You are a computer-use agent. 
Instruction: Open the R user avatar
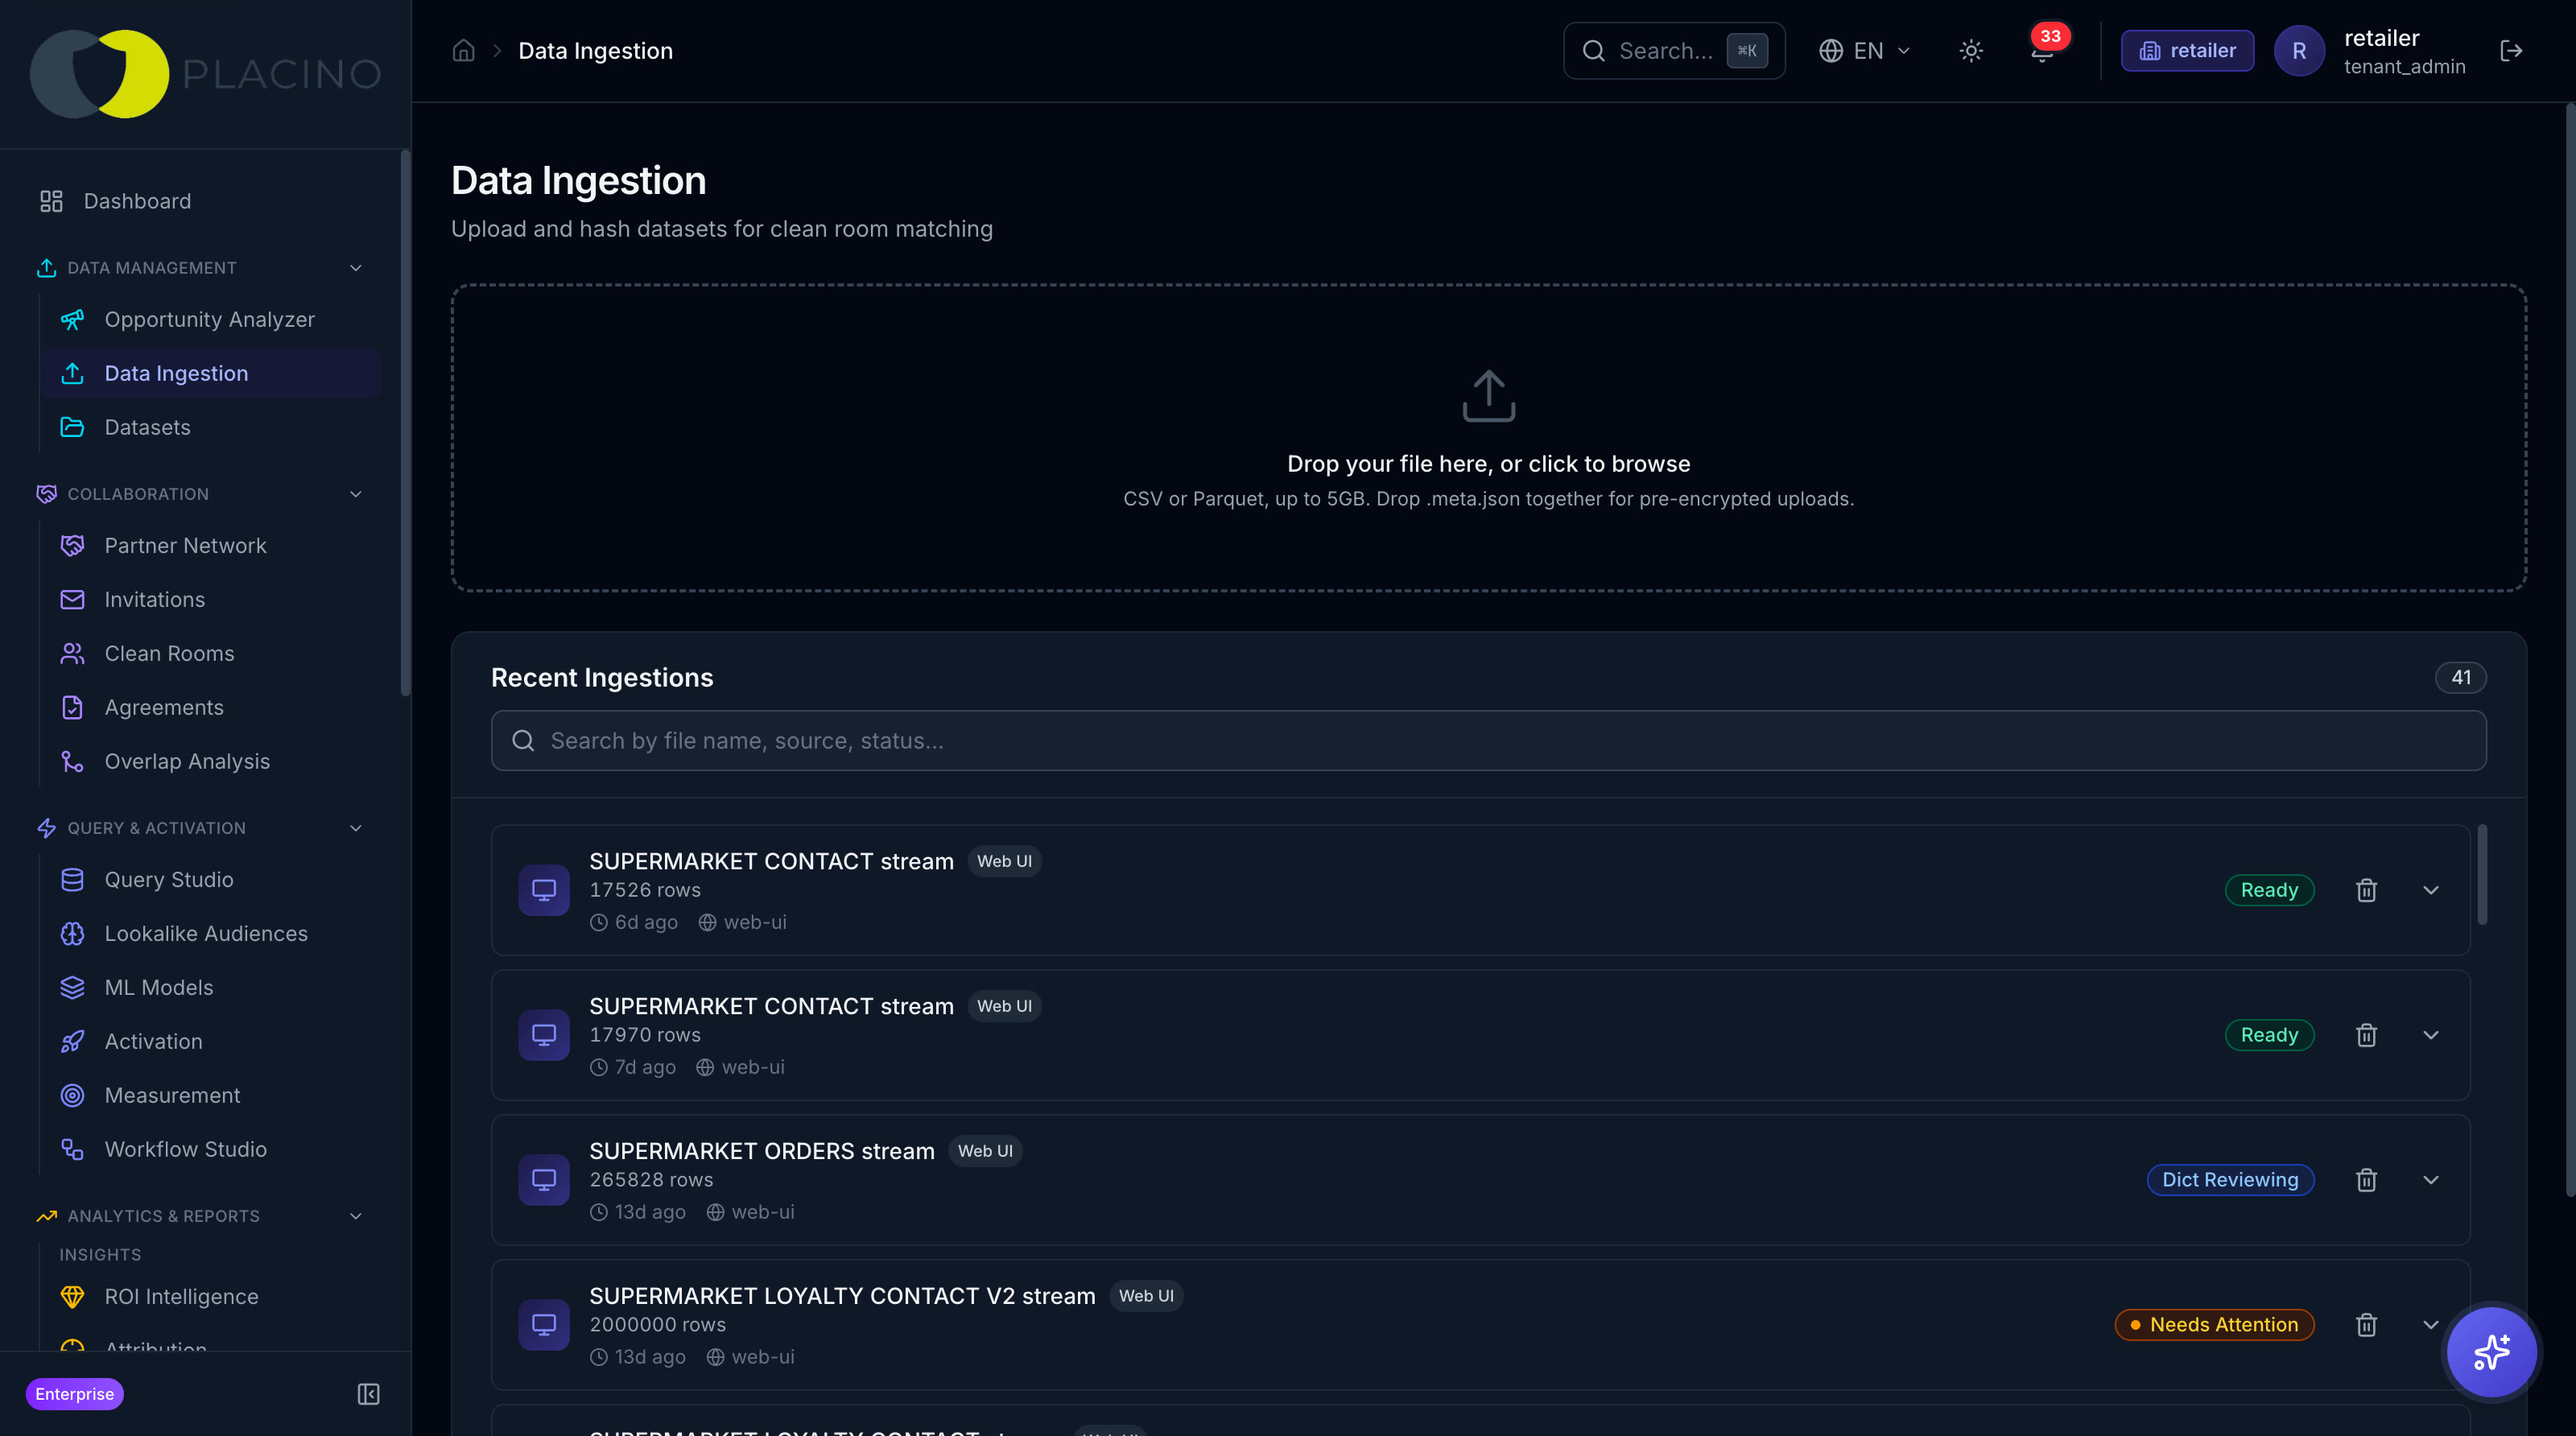(2298, 51)
